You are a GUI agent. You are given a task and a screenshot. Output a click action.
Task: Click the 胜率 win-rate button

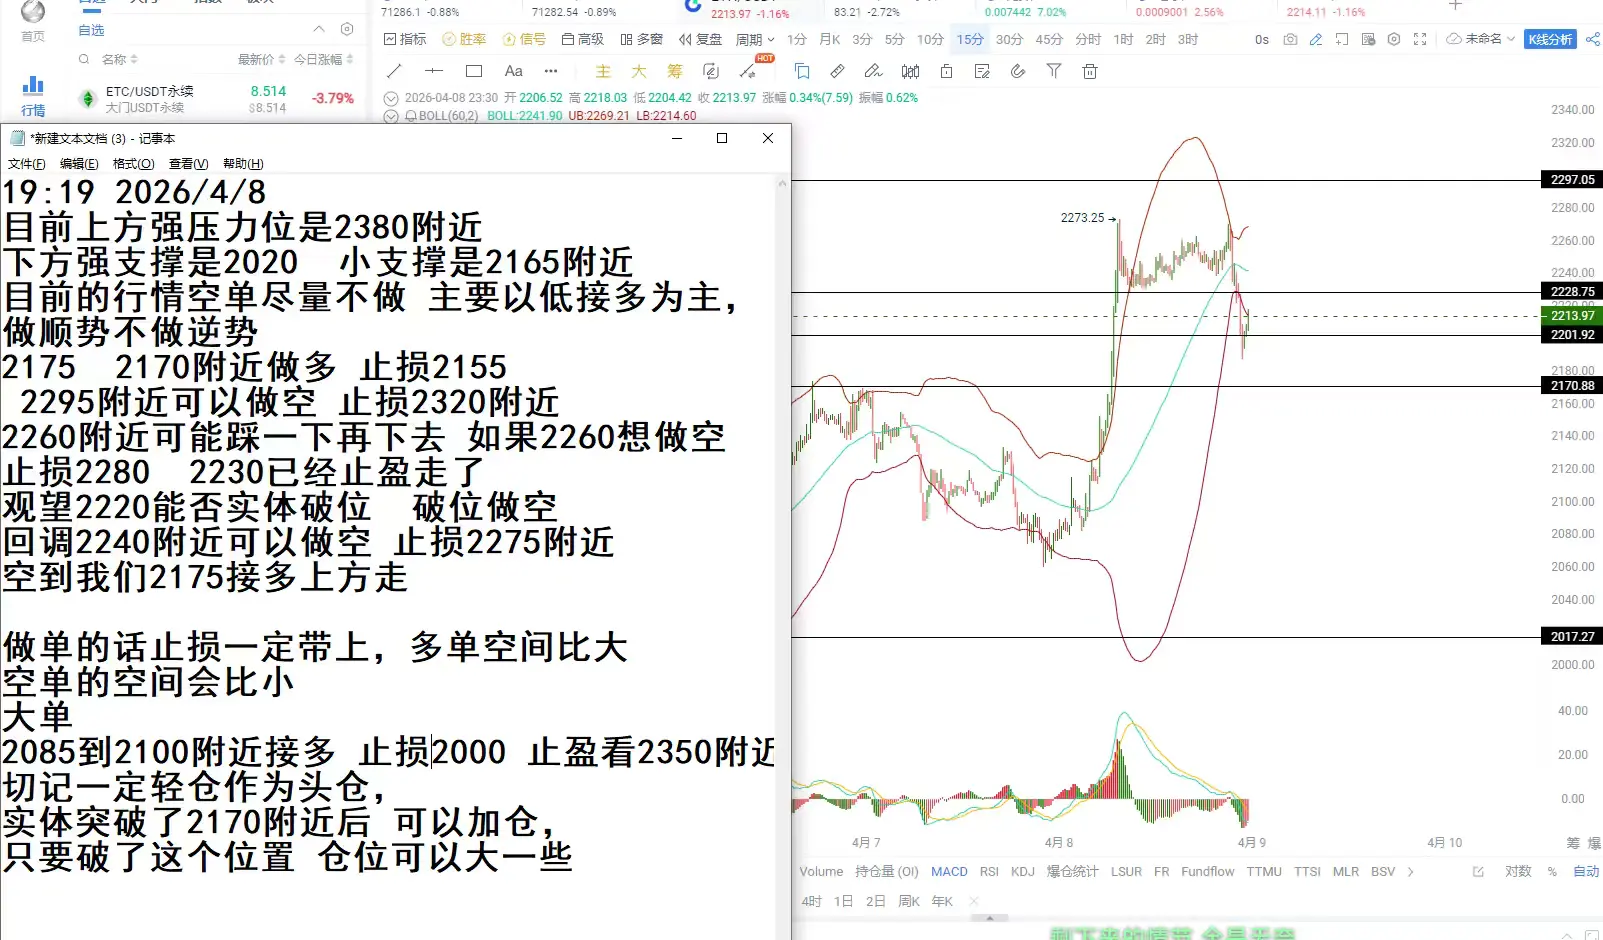click(x=465, y=39)
